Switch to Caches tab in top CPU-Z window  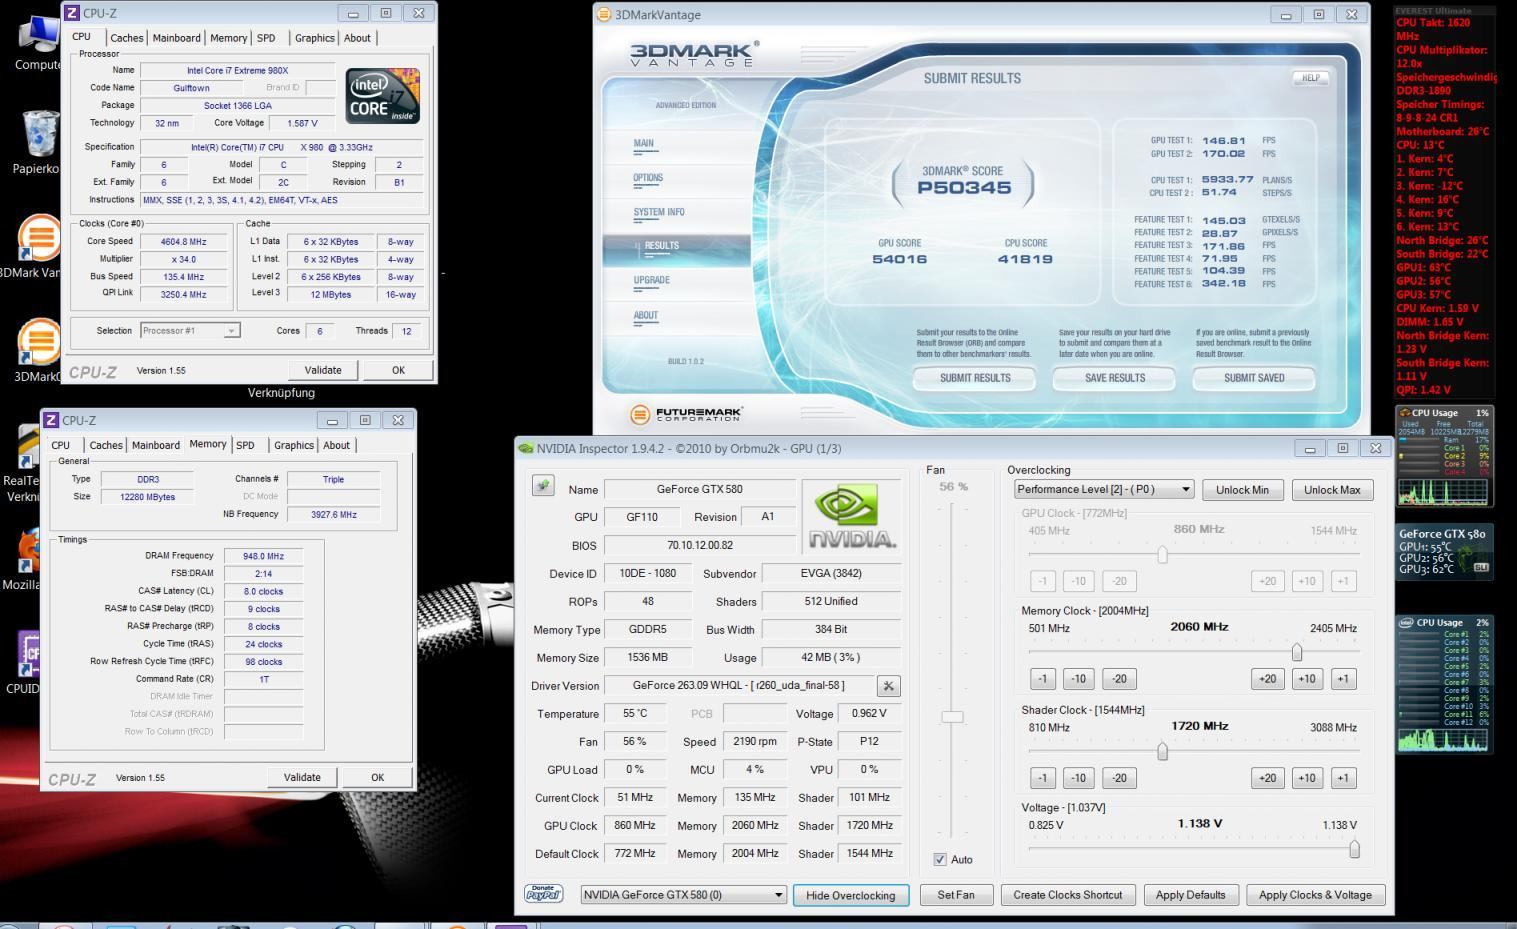pos(127,38)
